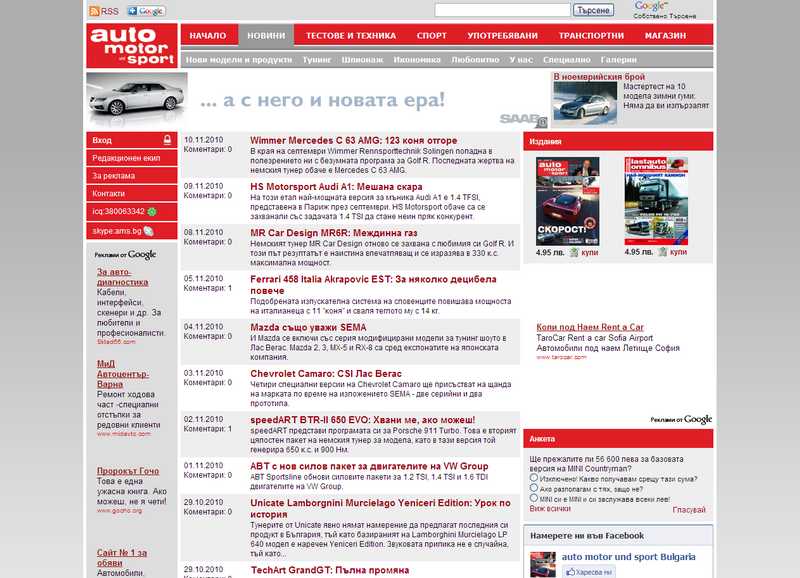Open the Галерии submenu item

point(618,60)
